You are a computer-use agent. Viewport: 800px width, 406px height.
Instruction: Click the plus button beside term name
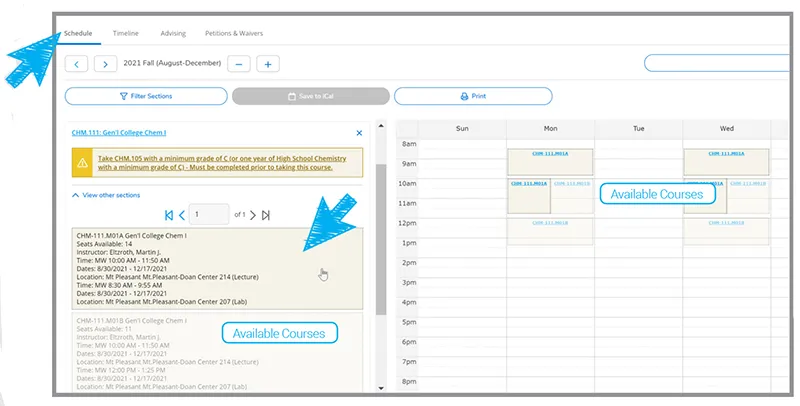point(267,64)
